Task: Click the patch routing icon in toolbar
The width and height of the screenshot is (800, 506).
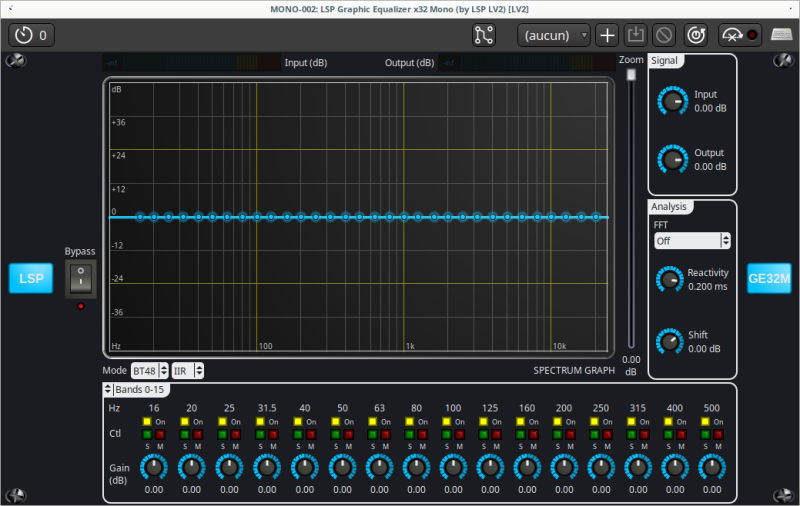Action: (x=485, y=35)
